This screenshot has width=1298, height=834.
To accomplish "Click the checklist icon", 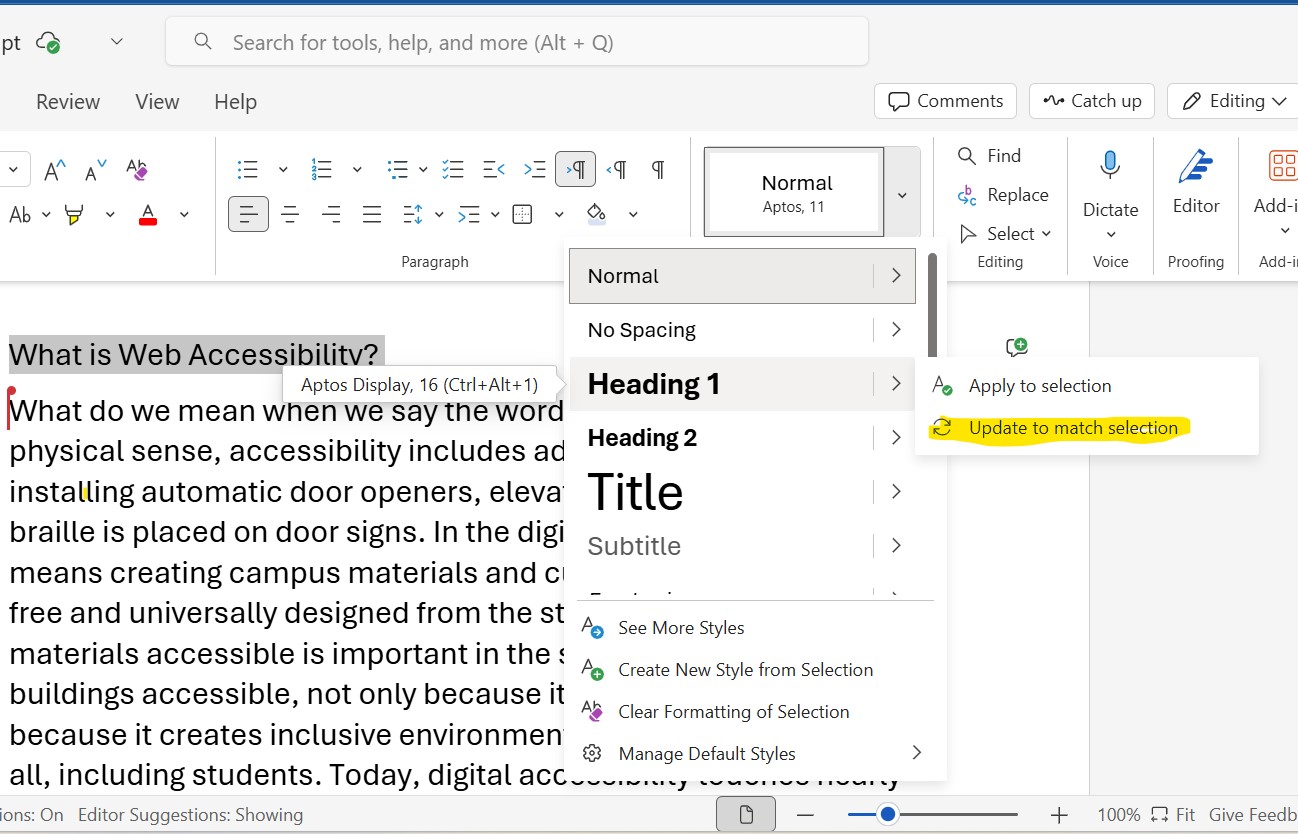I will pos(453,169).
